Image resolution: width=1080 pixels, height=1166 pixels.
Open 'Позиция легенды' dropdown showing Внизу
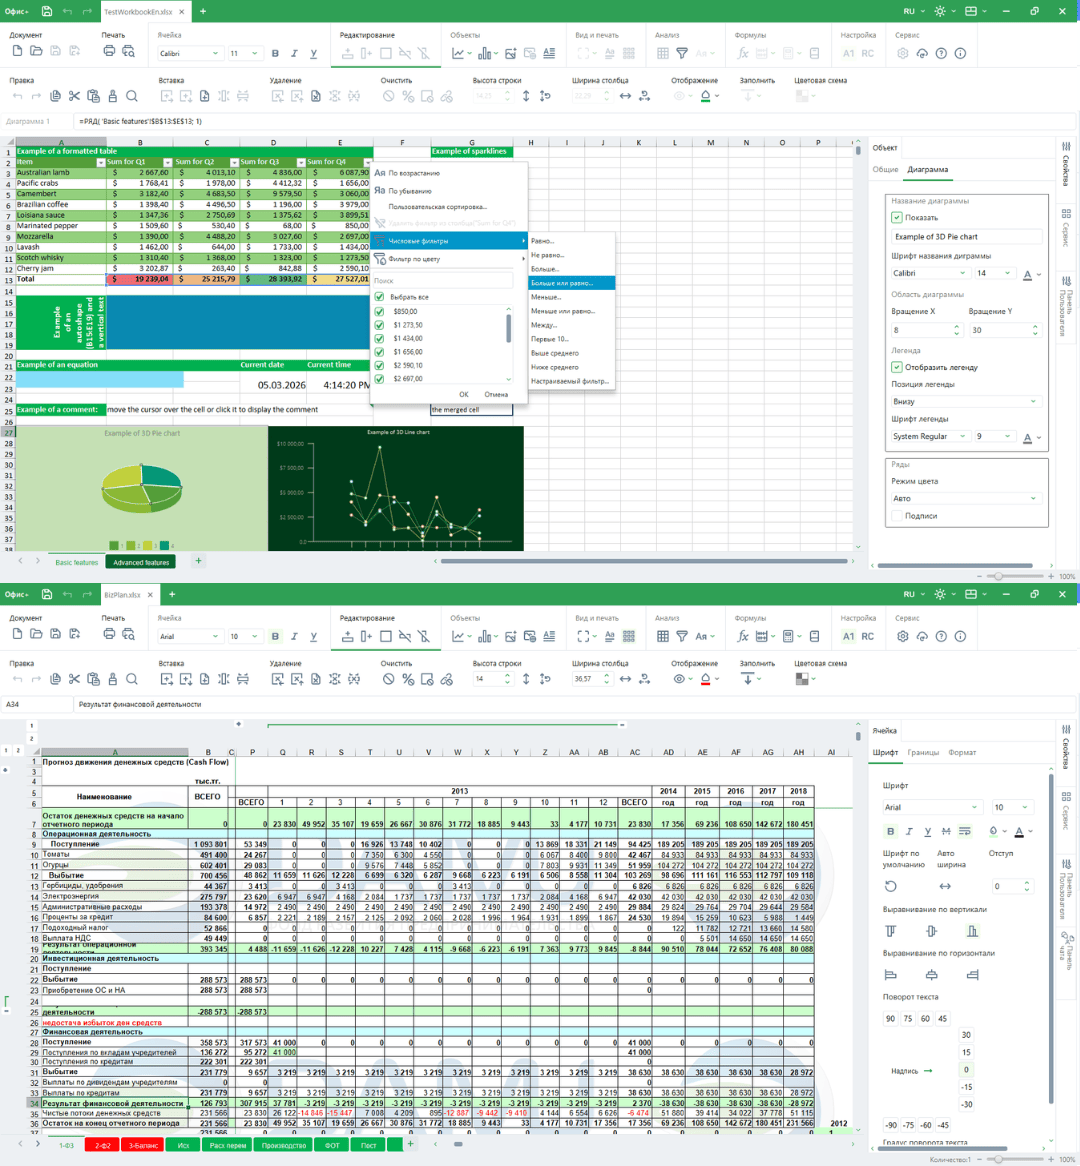tap(966, 402)
